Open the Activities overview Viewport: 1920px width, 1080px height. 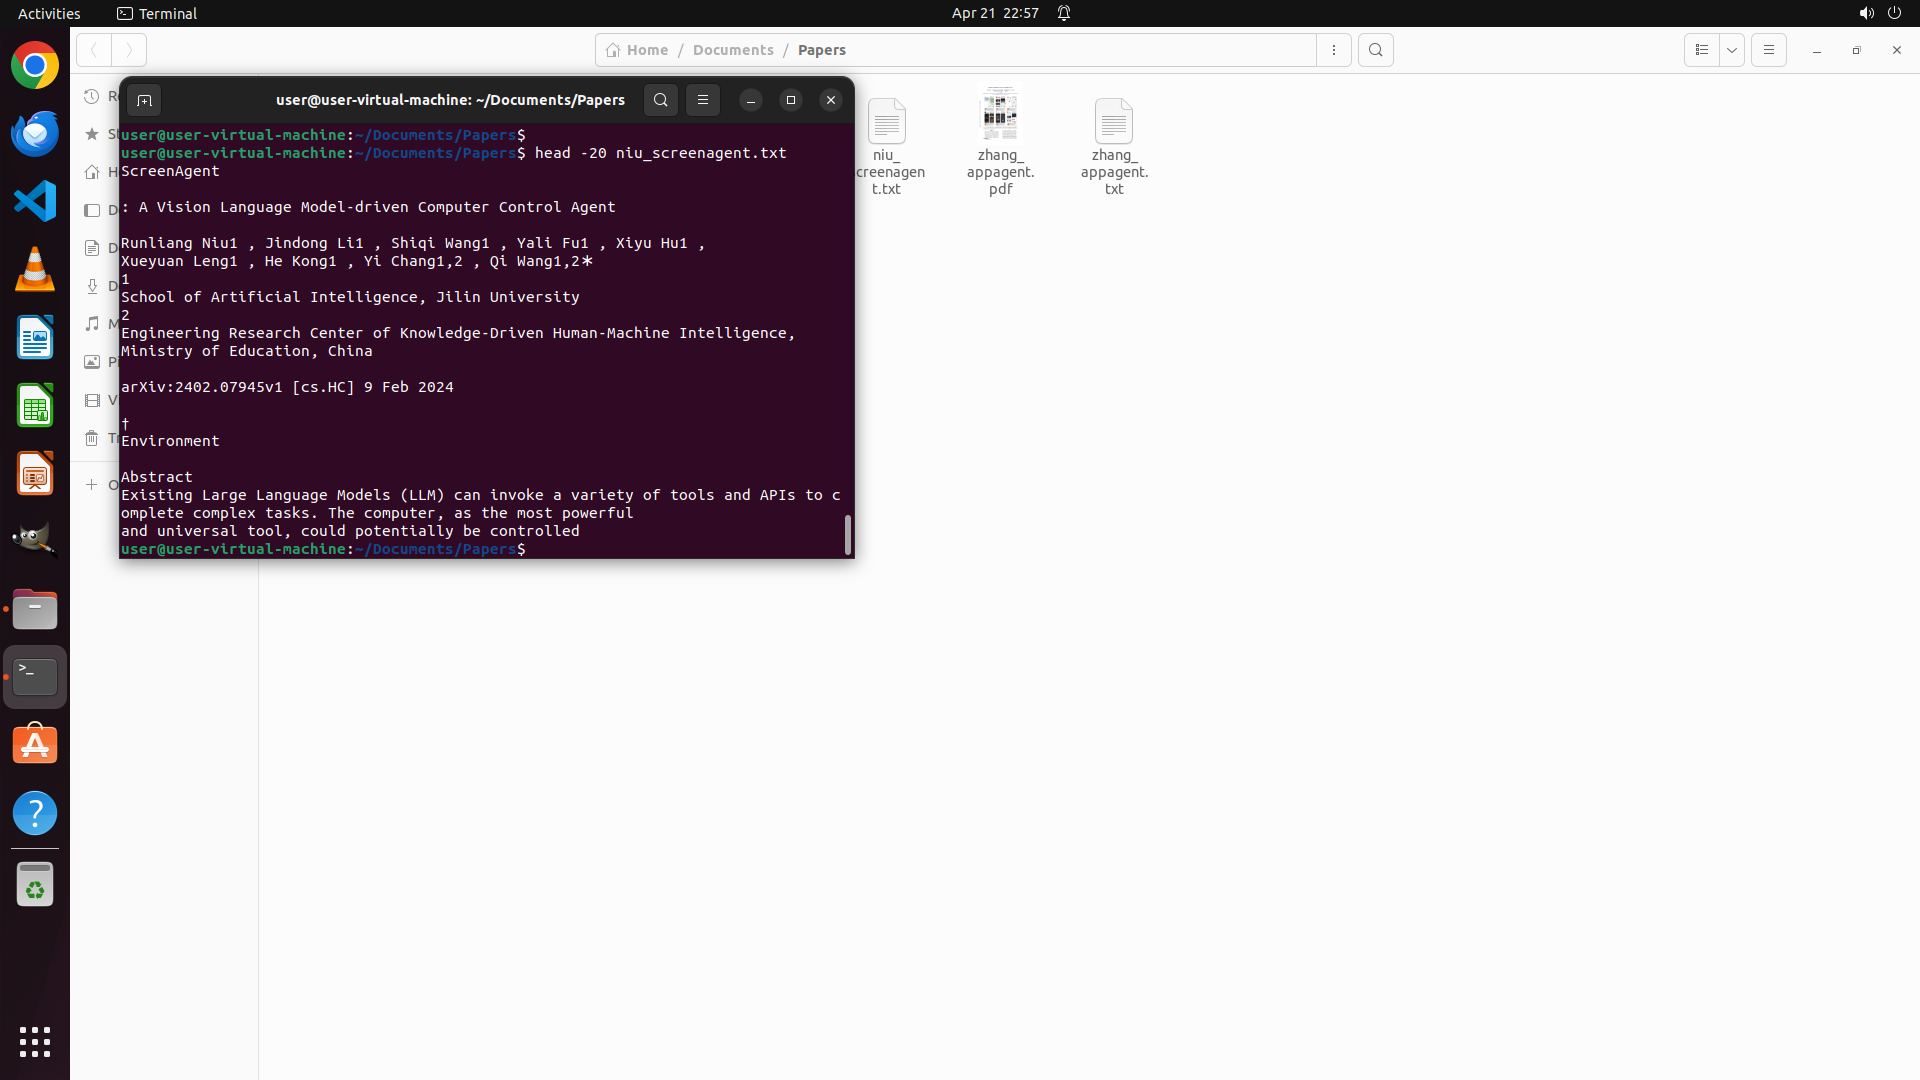click(x=49, y=13)
